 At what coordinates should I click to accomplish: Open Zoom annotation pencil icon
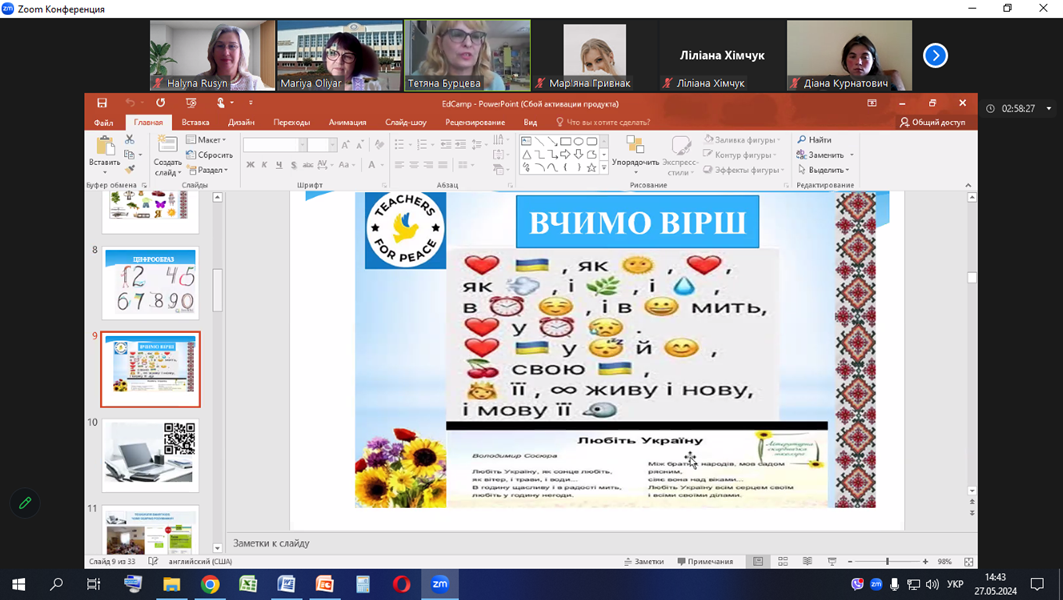[x=25, y=503]
